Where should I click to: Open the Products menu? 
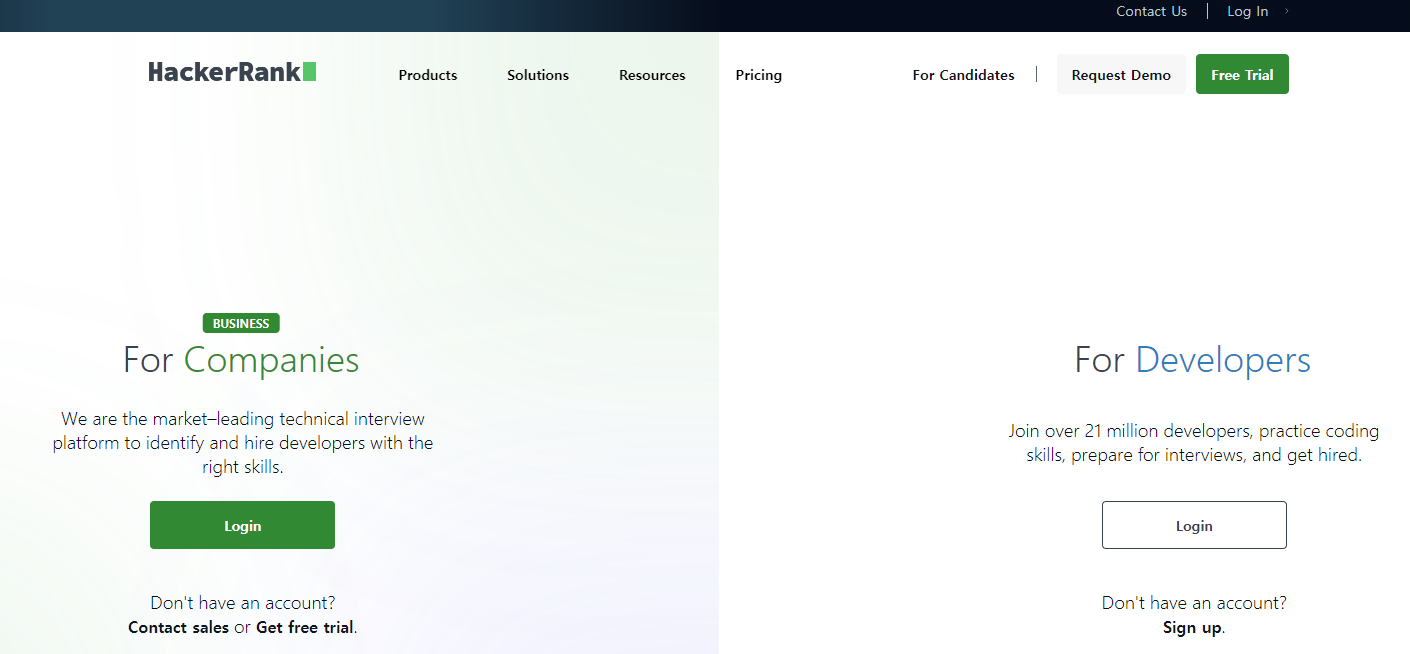click(x=428, y=75)
